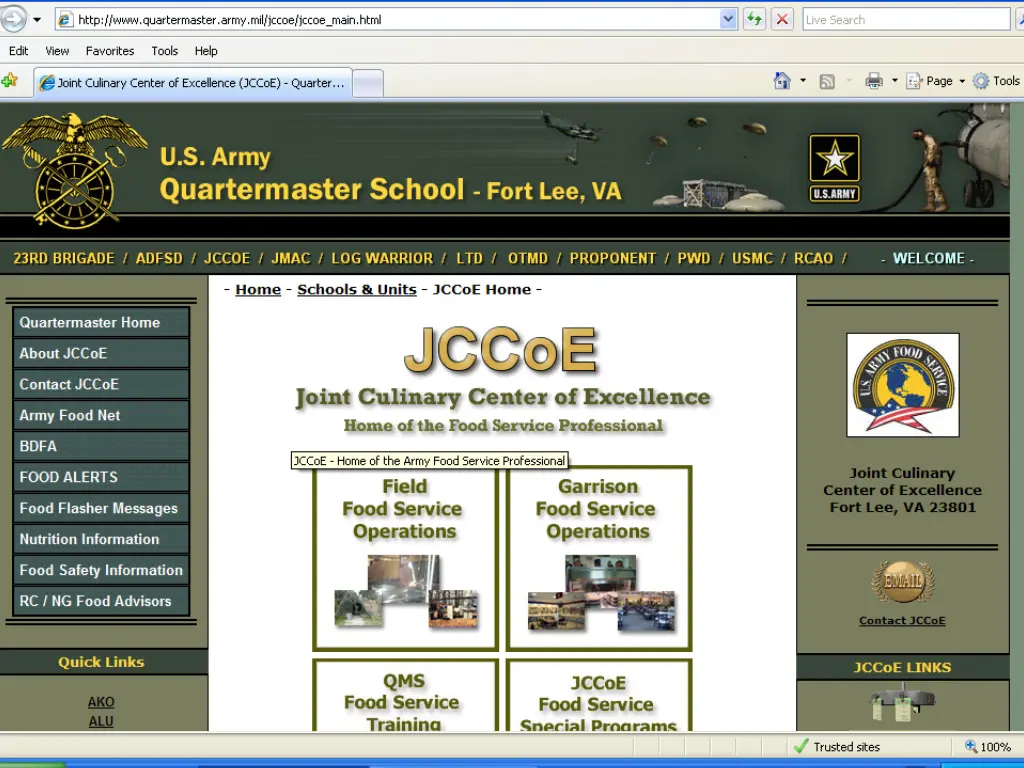Open About JCCoE in sidebar

[x=101, y=353]
